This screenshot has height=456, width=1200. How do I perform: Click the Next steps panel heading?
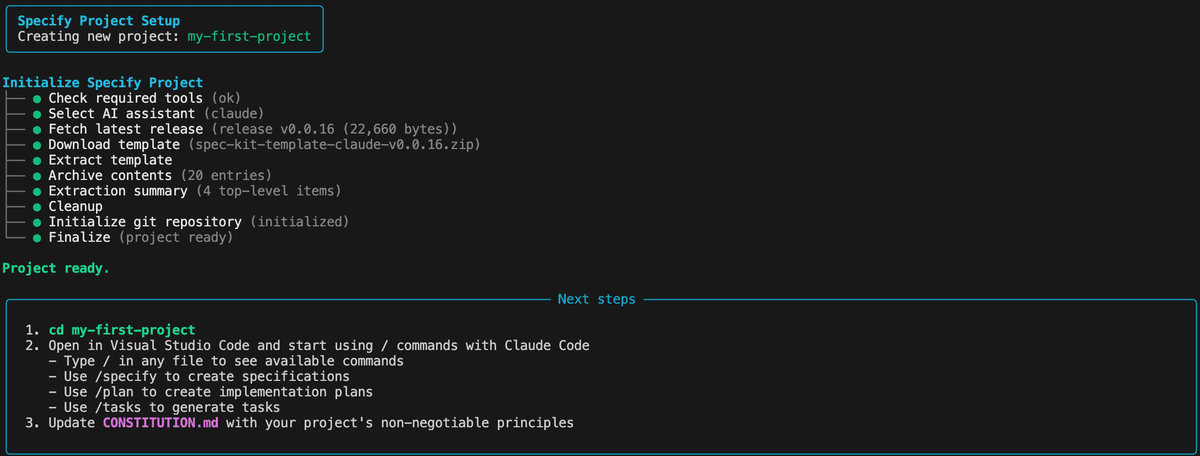point(596,299)
